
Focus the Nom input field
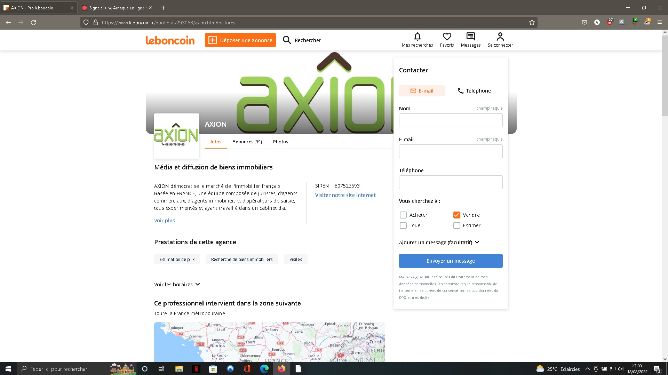pos(451,121)
